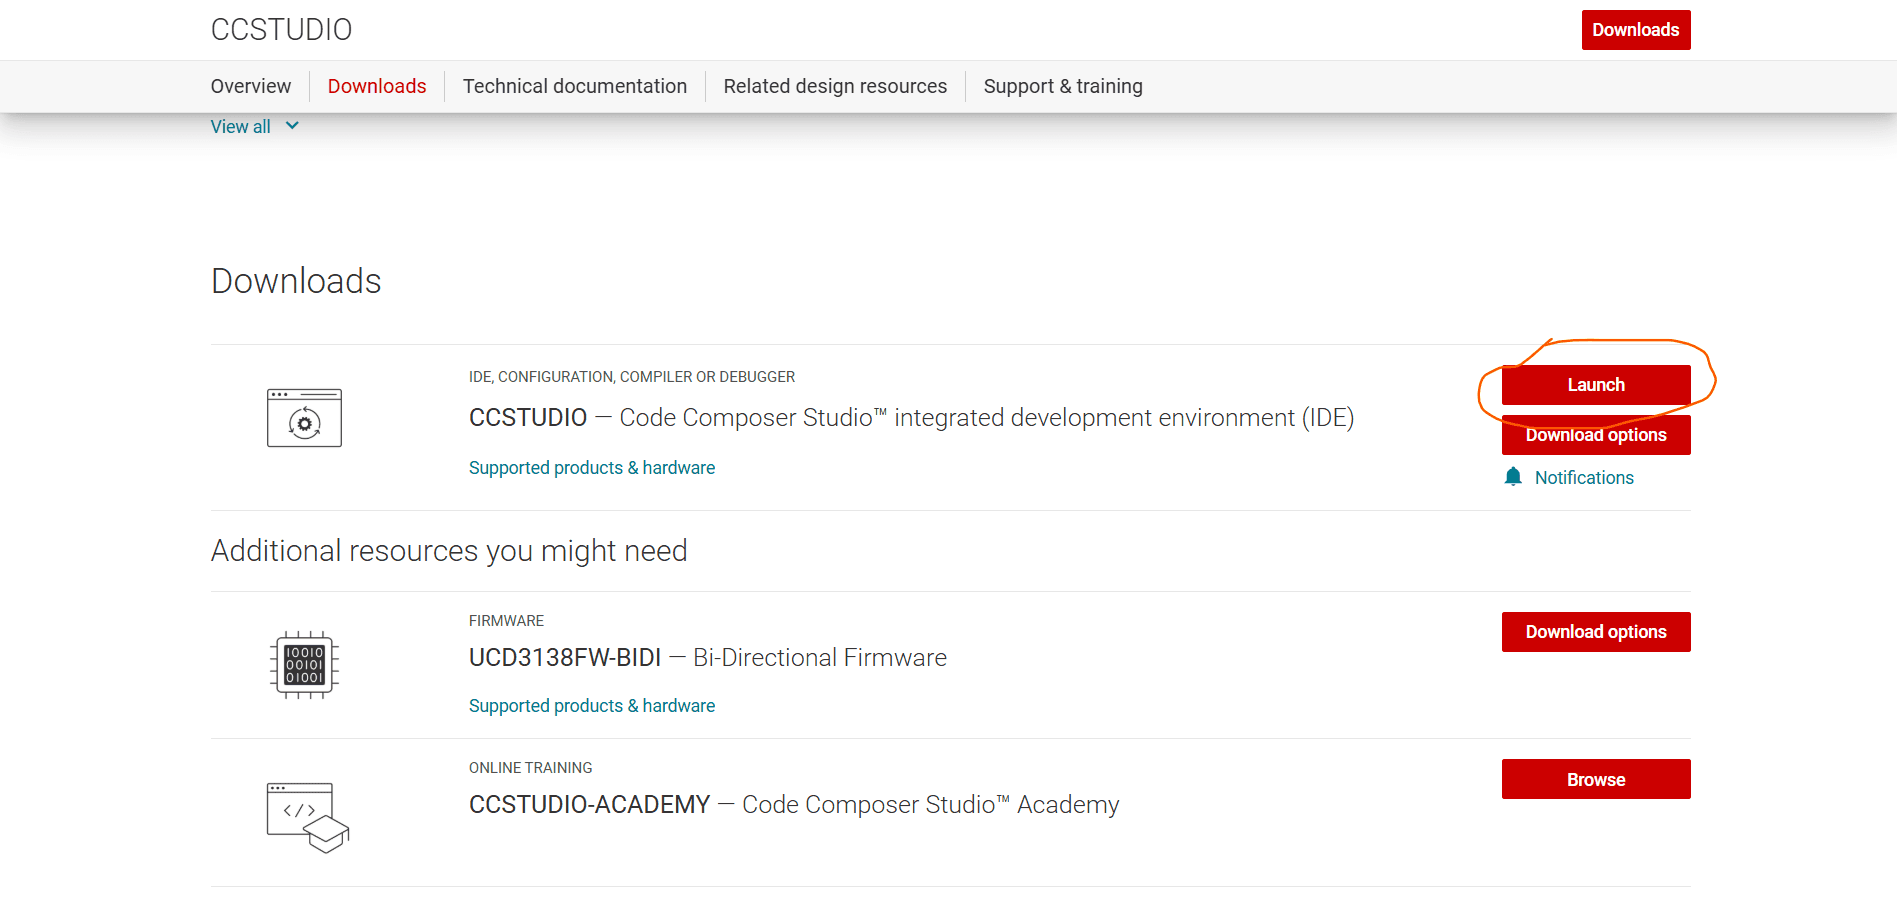The image size is (1897, 902).
Task: Open Supported products & hardware under CCSTUDIO
Action: coord(592,468)
